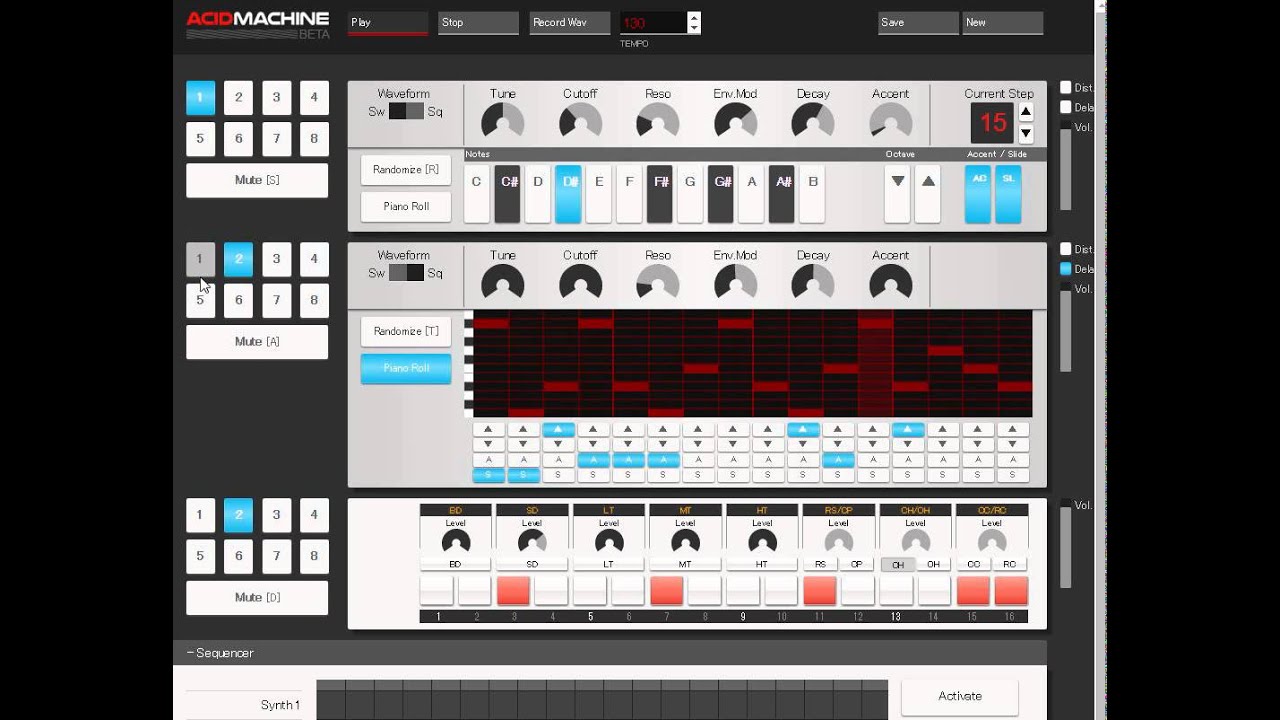Click the Record Wav button
Viewport: 1280px width, 720px height.
click(570, 23)
